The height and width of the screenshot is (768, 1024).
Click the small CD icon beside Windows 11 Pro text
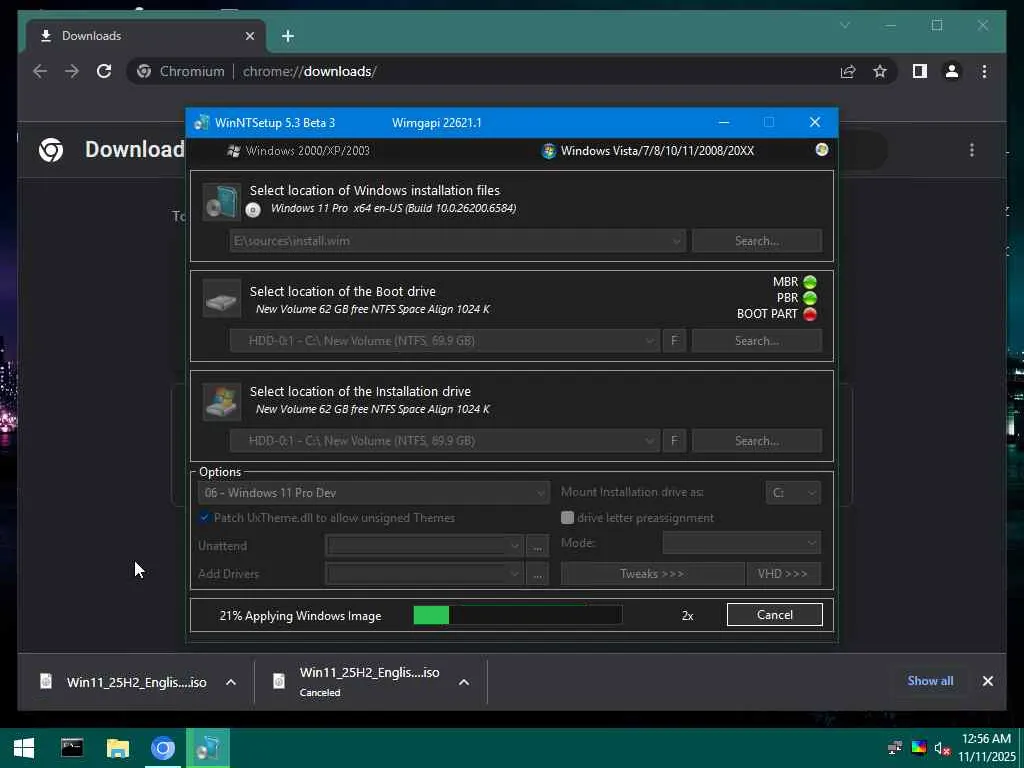pyautogui.click(x=253, y=210)
